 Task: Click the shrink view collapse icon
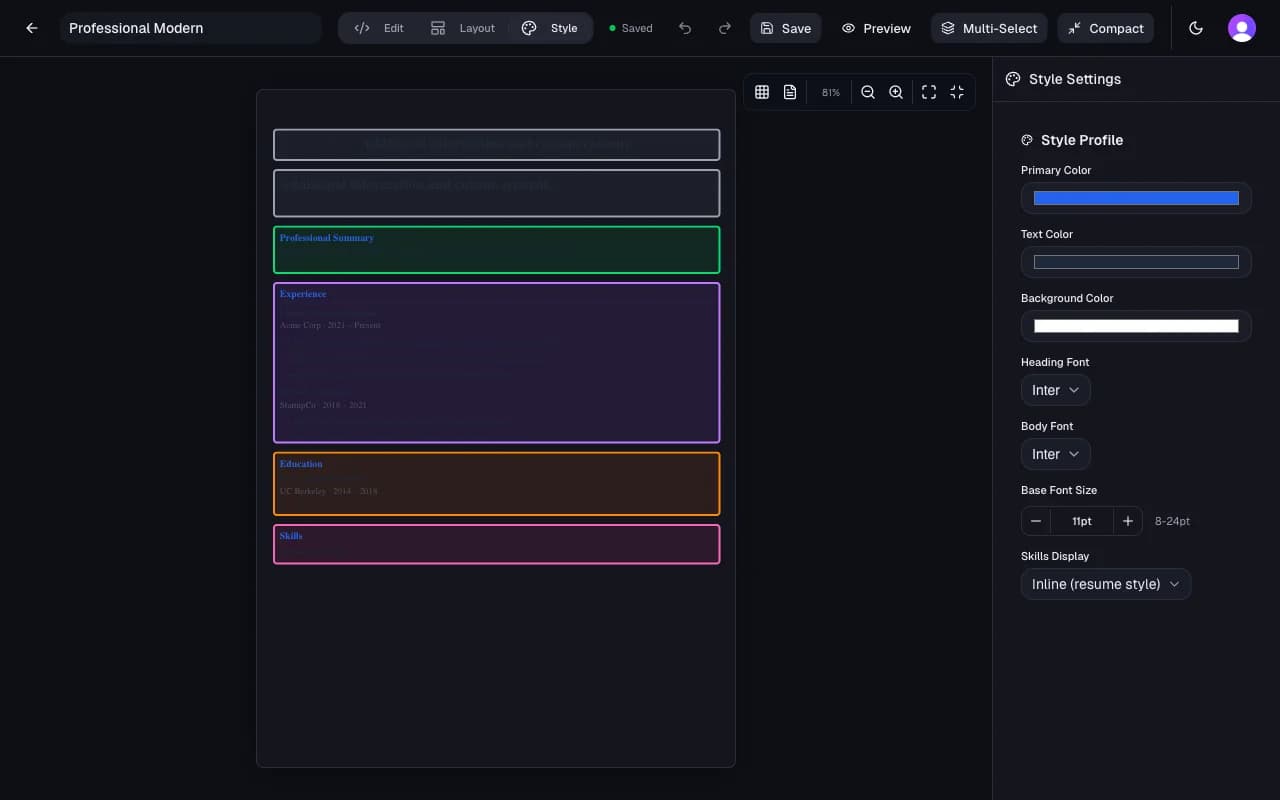[957, 92]
